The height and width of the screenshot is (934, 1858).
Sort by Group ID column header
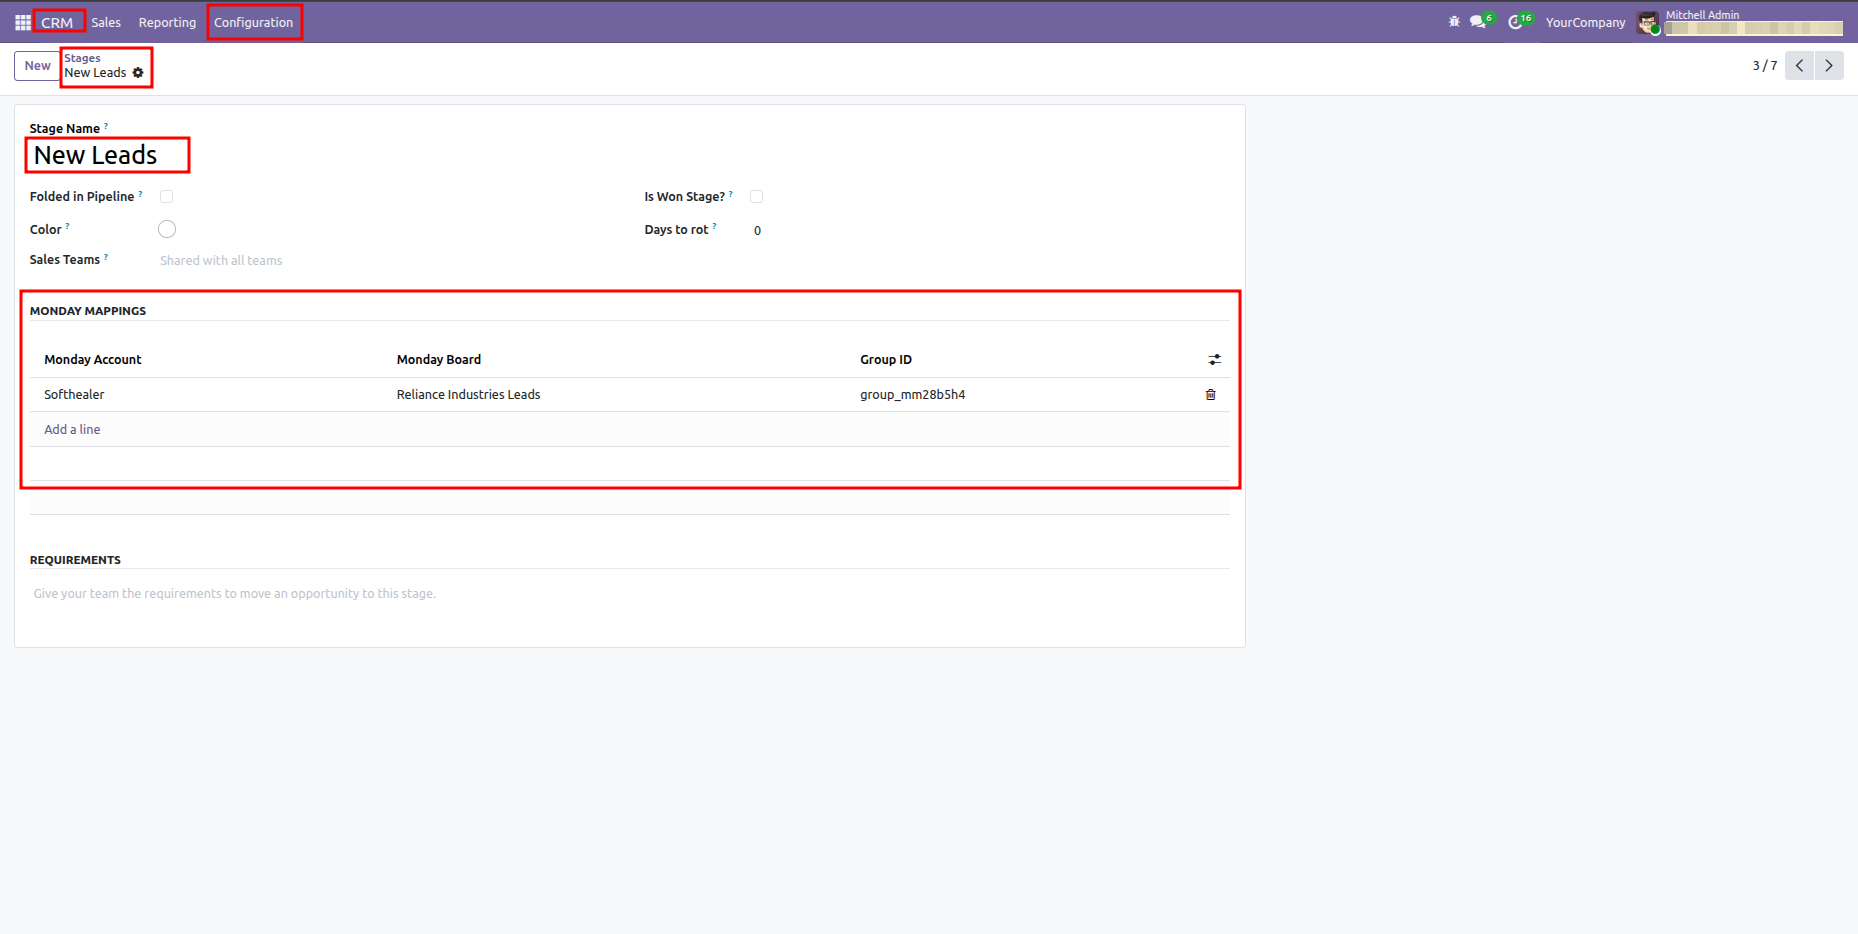click(x=886, y=360)
